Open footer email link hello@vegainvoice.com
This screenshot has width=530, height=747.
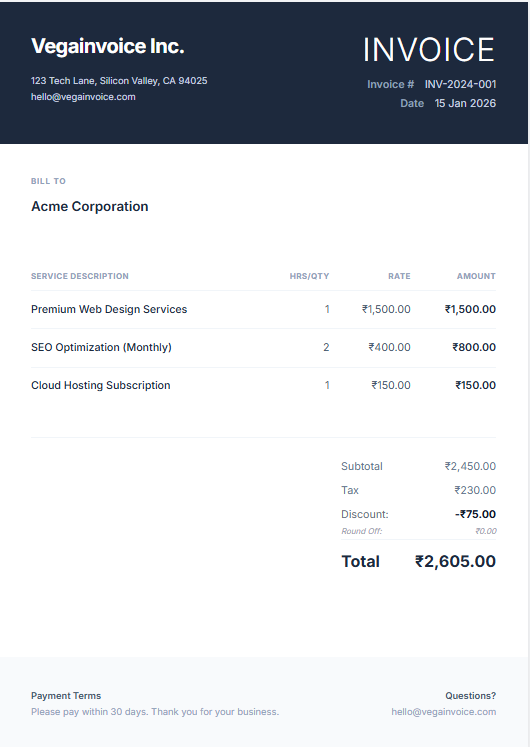click(x=444, y=712)
